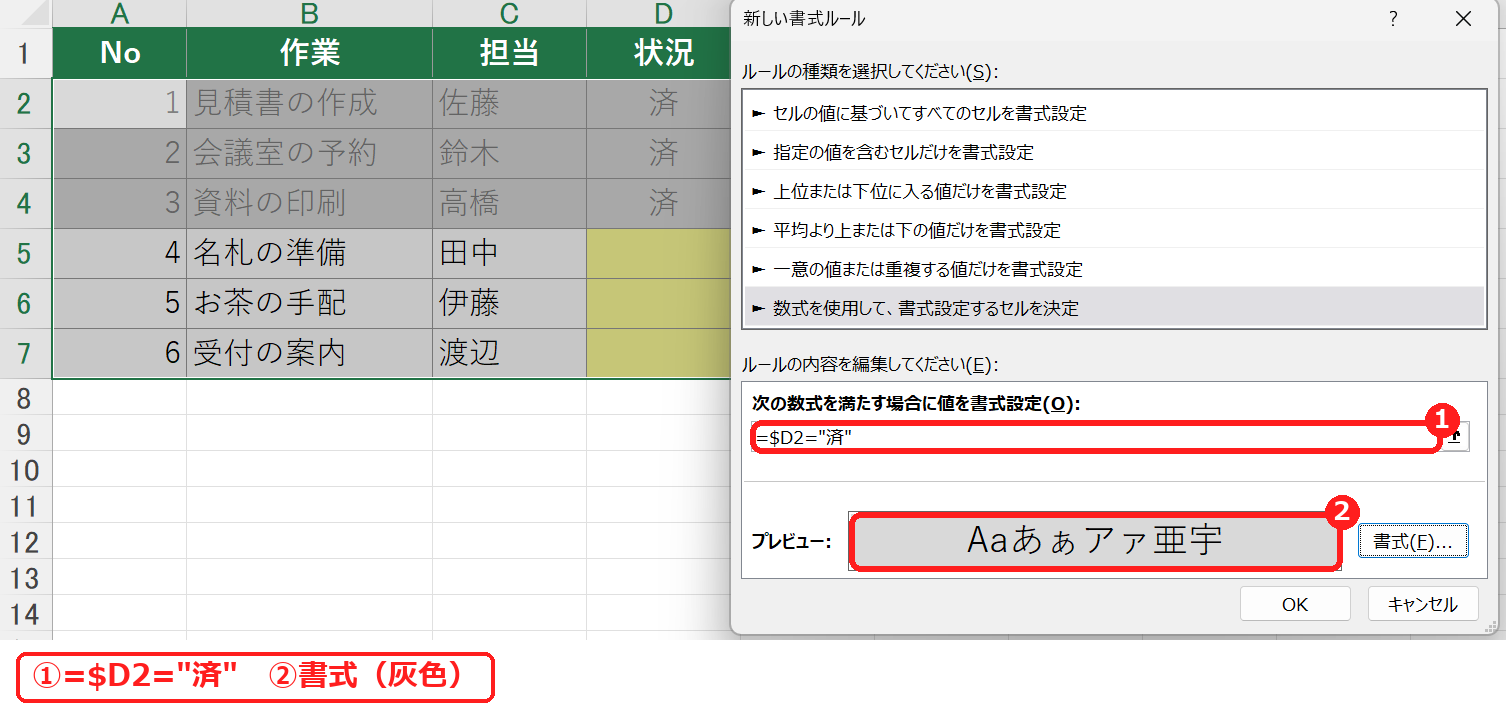
Task: Select rule type セルの値に基づいてすべてのセルを書式設定
Action: click(1113, 113)
